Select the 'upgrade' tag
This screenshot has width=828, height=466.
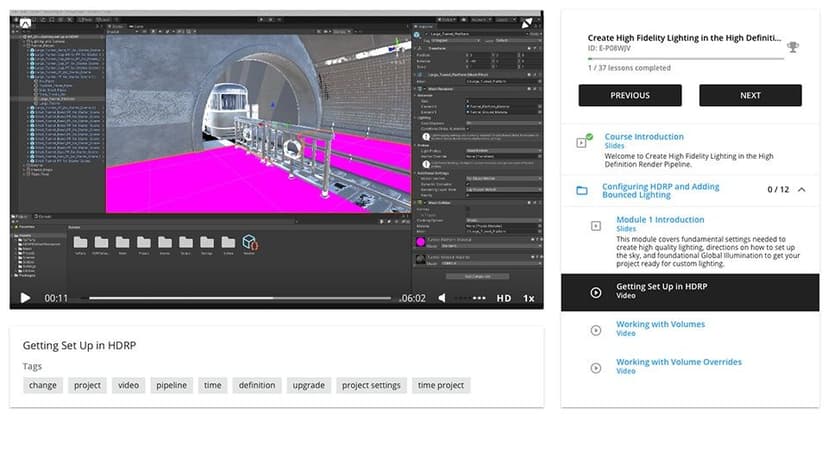(x=308, y=385)
